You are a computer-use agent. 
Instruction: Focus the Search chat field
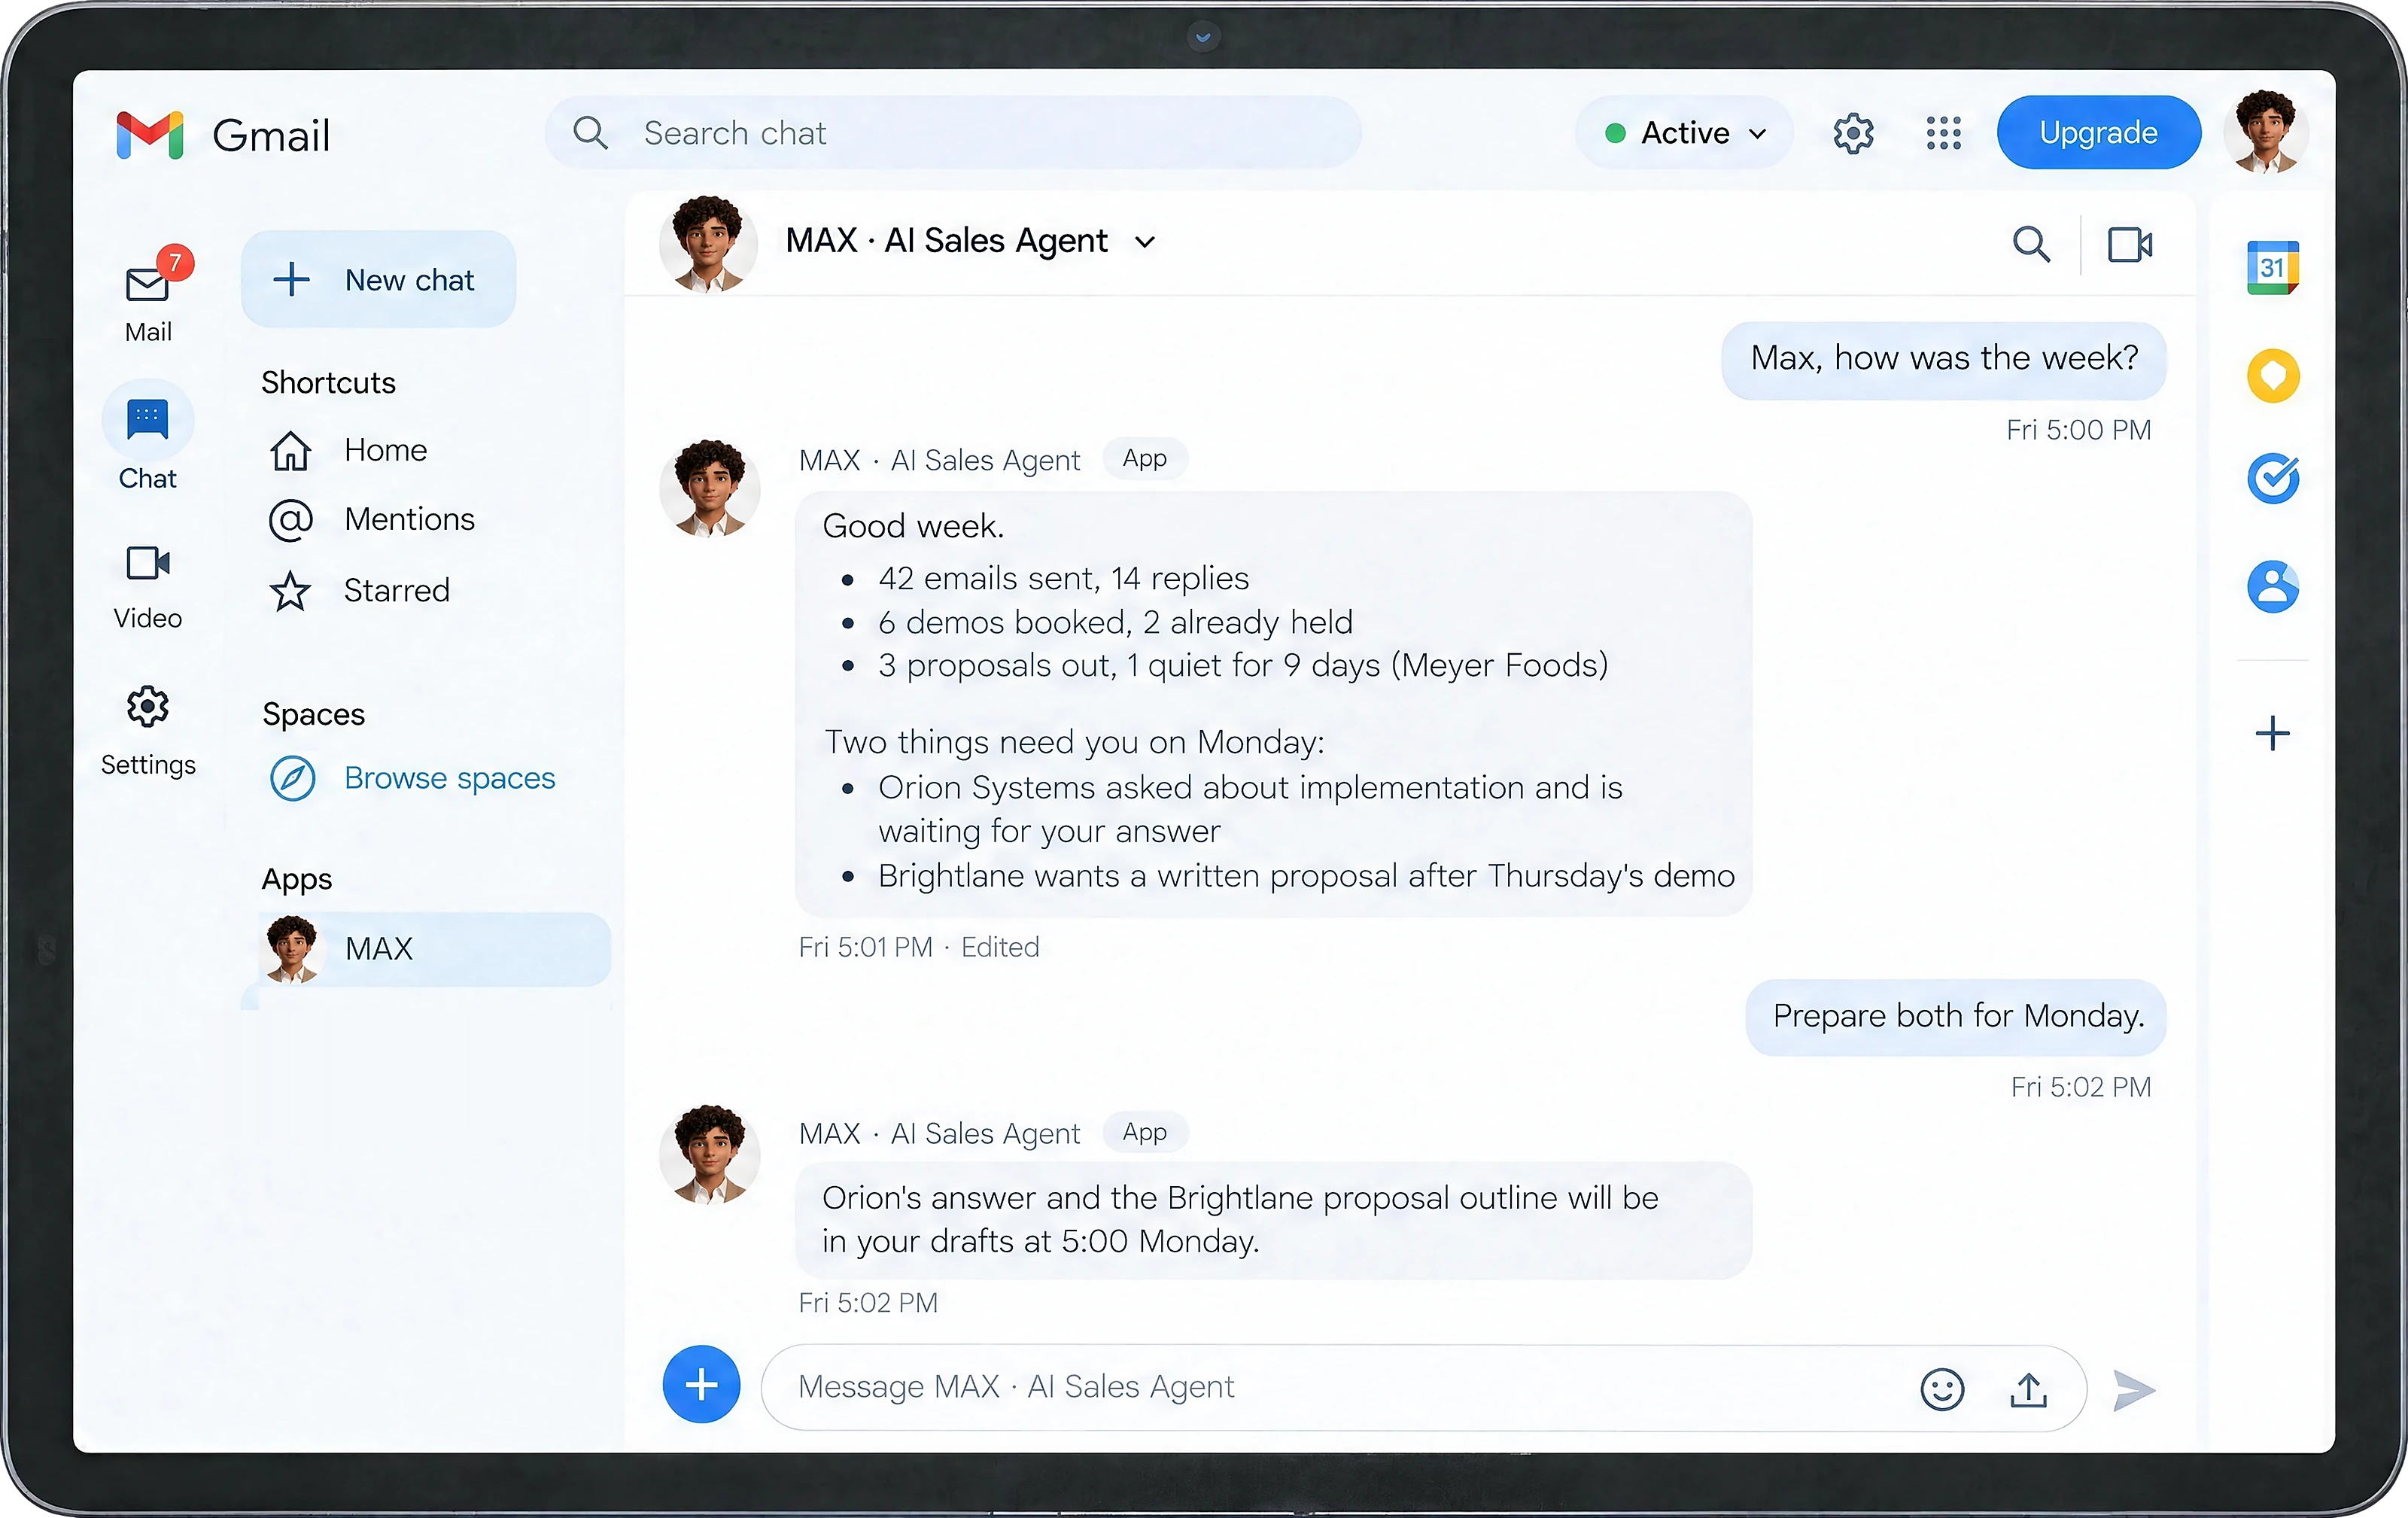coord(952,133)
